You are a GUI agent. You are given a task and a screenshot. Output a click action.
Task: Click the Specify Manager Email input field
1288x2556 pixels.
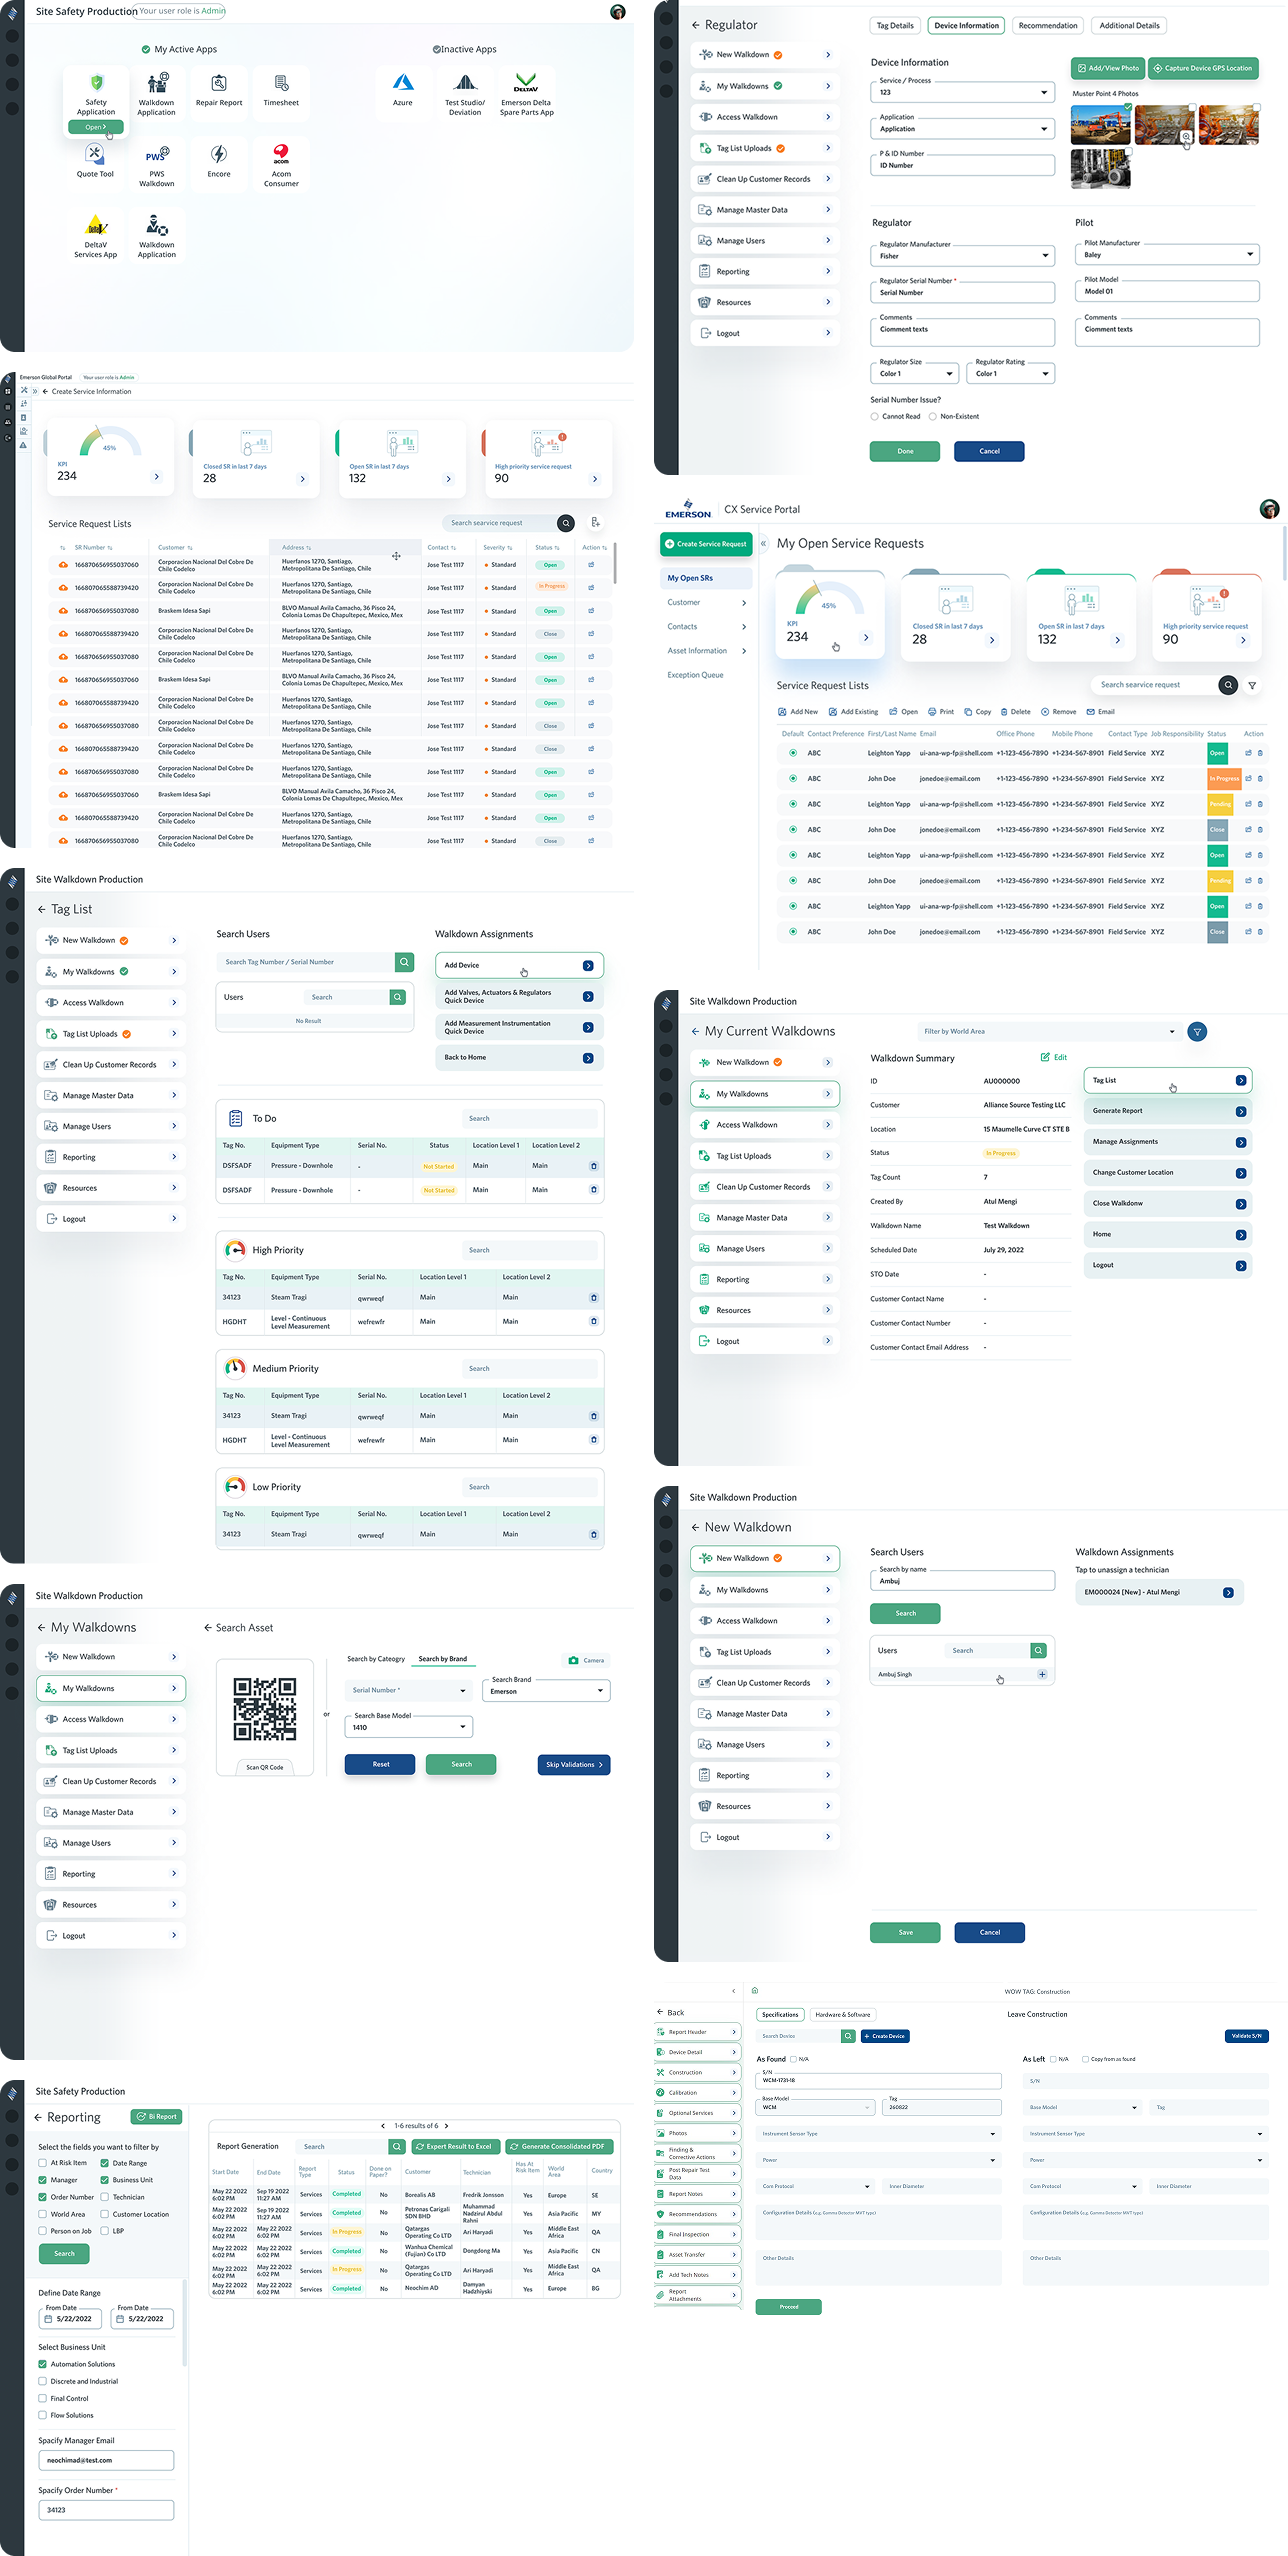(x=106, y=2460)
